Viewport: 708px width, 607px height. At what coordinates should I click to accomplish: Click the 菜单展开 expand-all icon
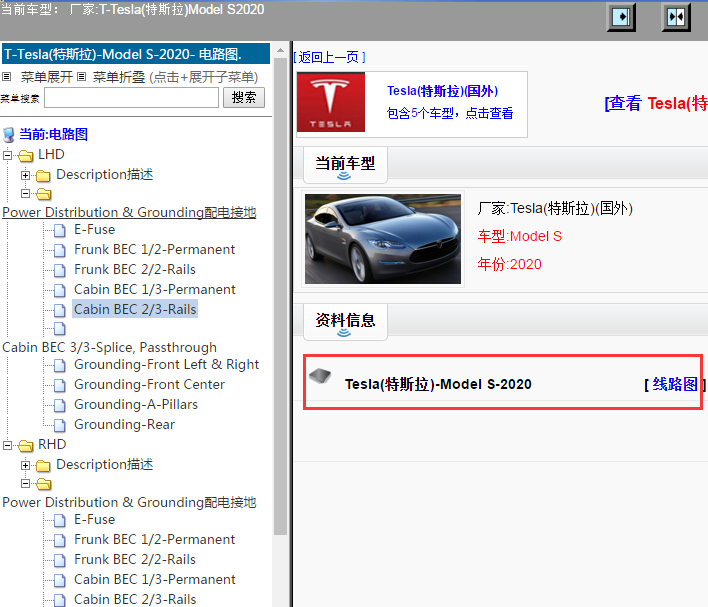tap(6, 77)
